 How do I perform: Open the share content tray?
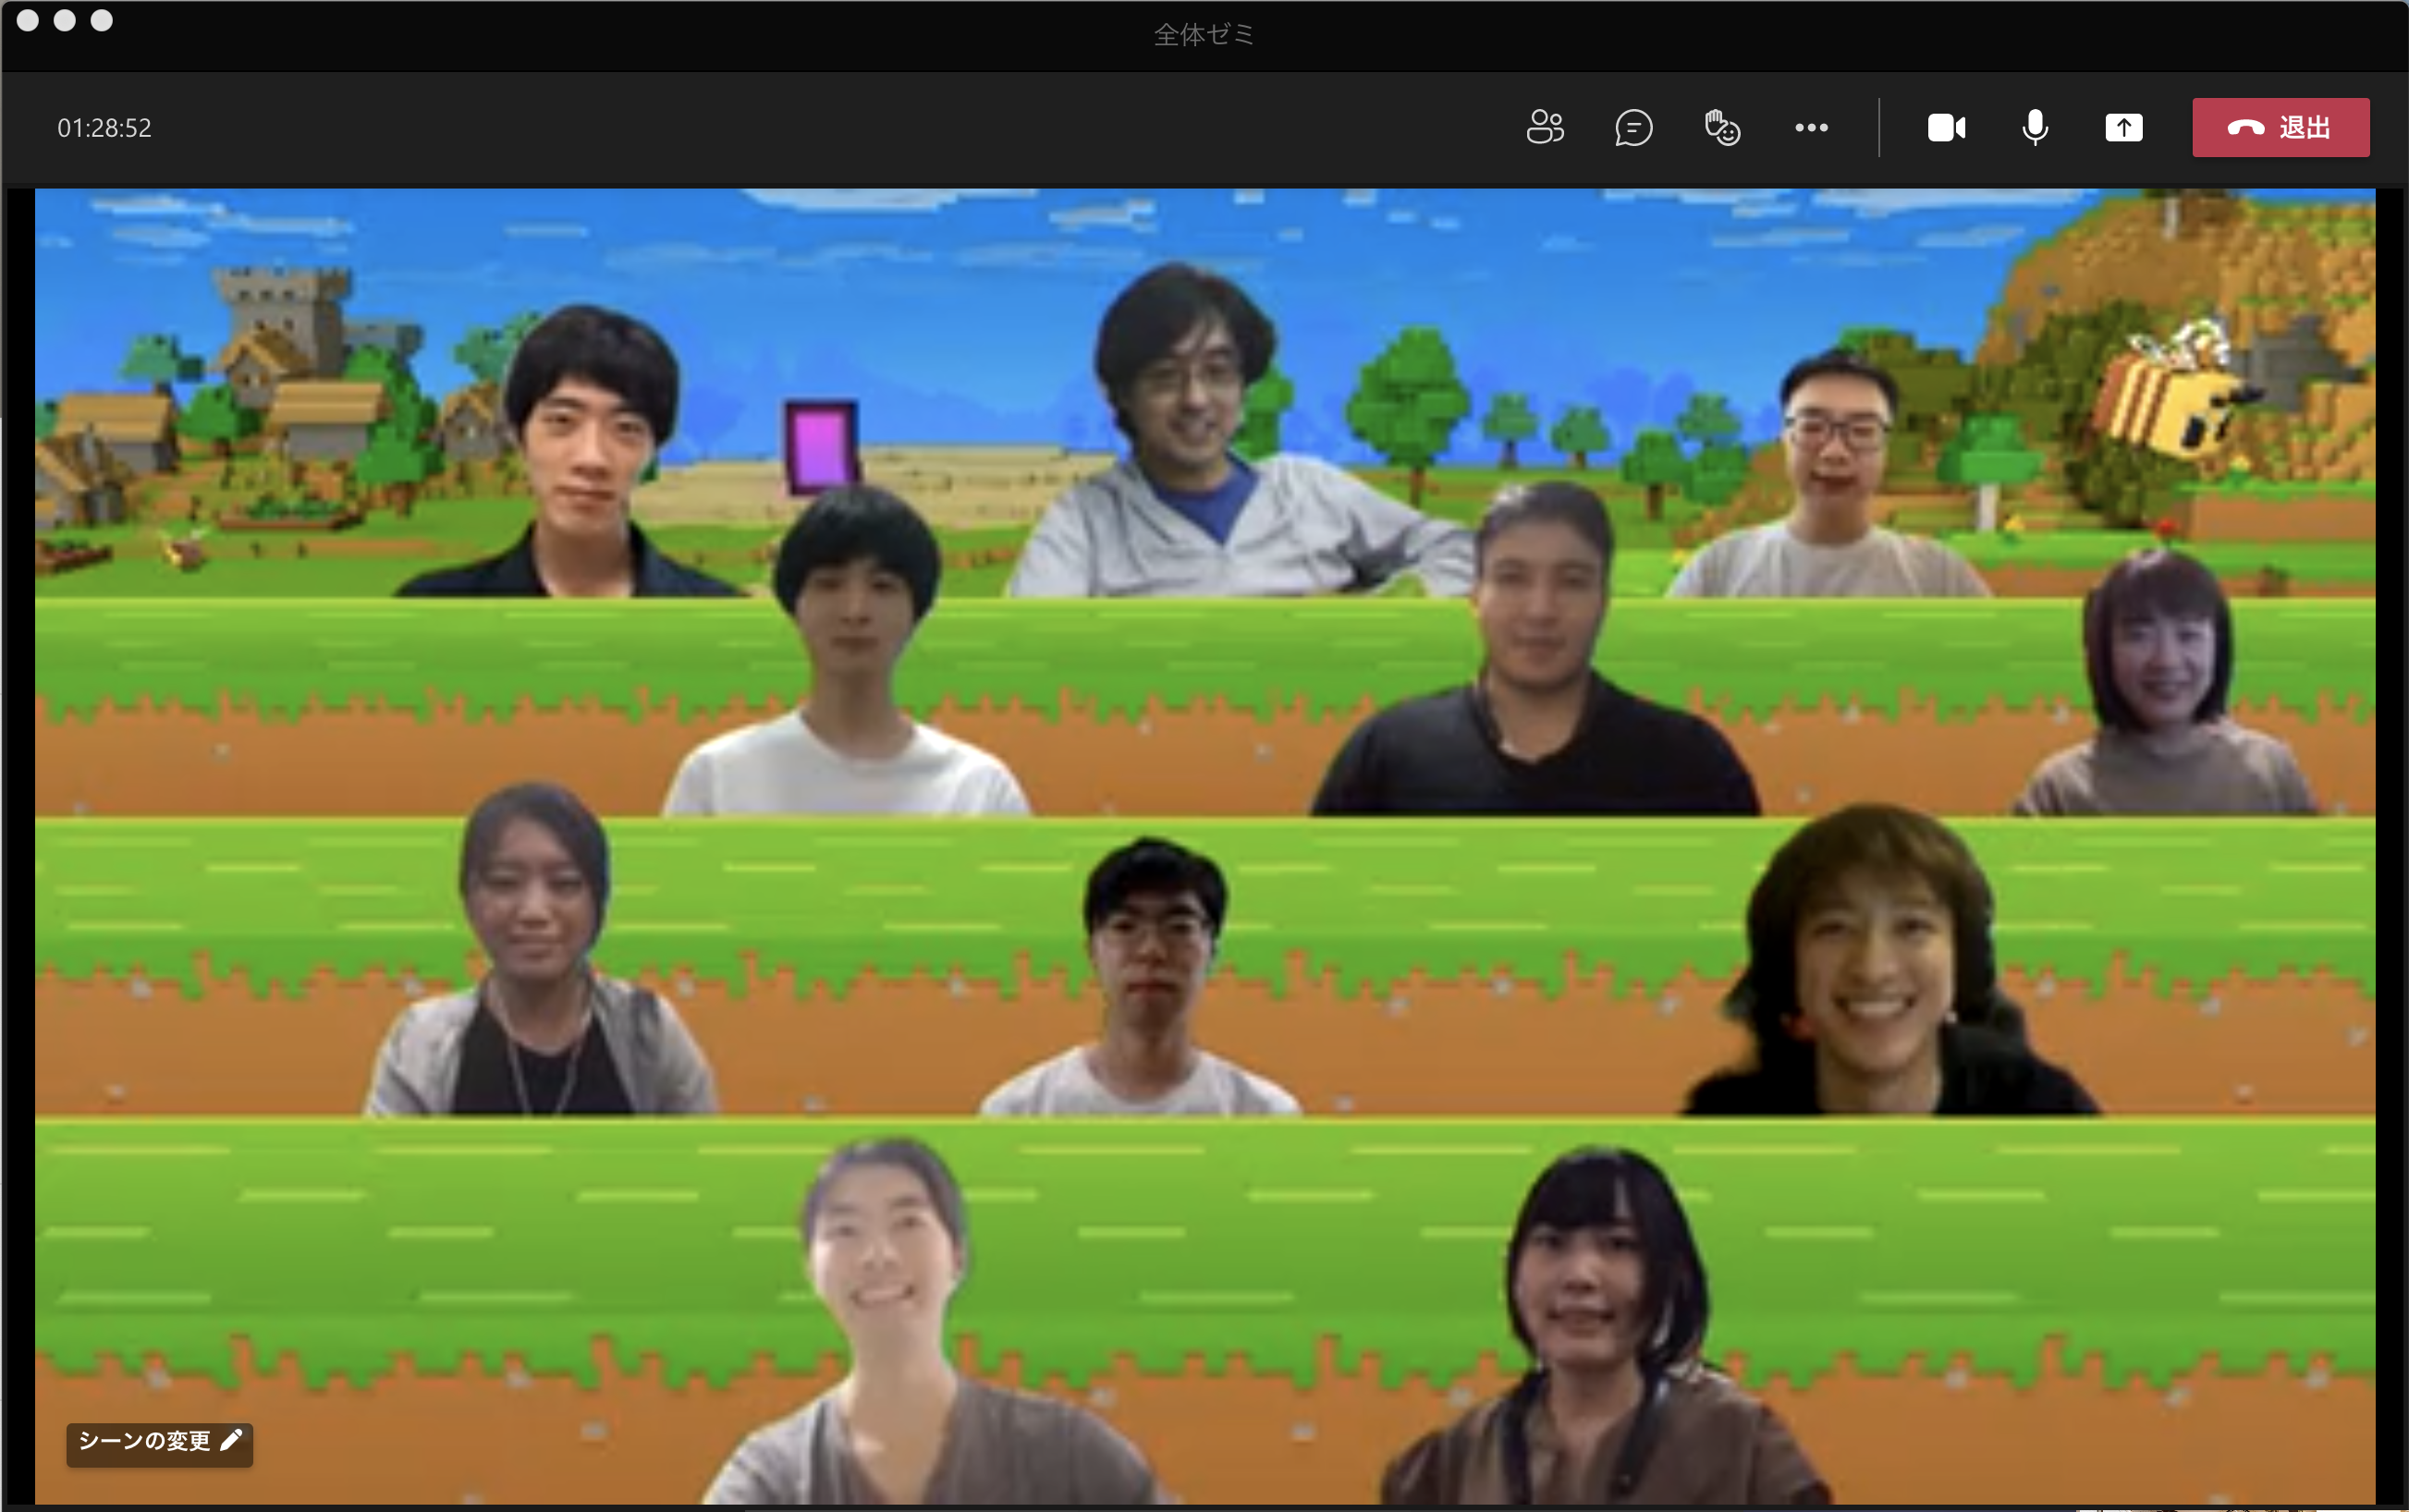pos(2123,127)
